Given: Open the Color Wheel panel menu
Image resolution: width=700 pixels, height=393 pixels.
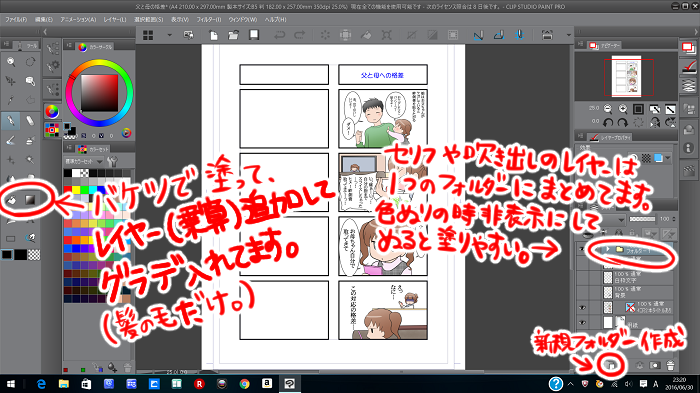Looking at the screenshot, I should [x=69, y=46].
